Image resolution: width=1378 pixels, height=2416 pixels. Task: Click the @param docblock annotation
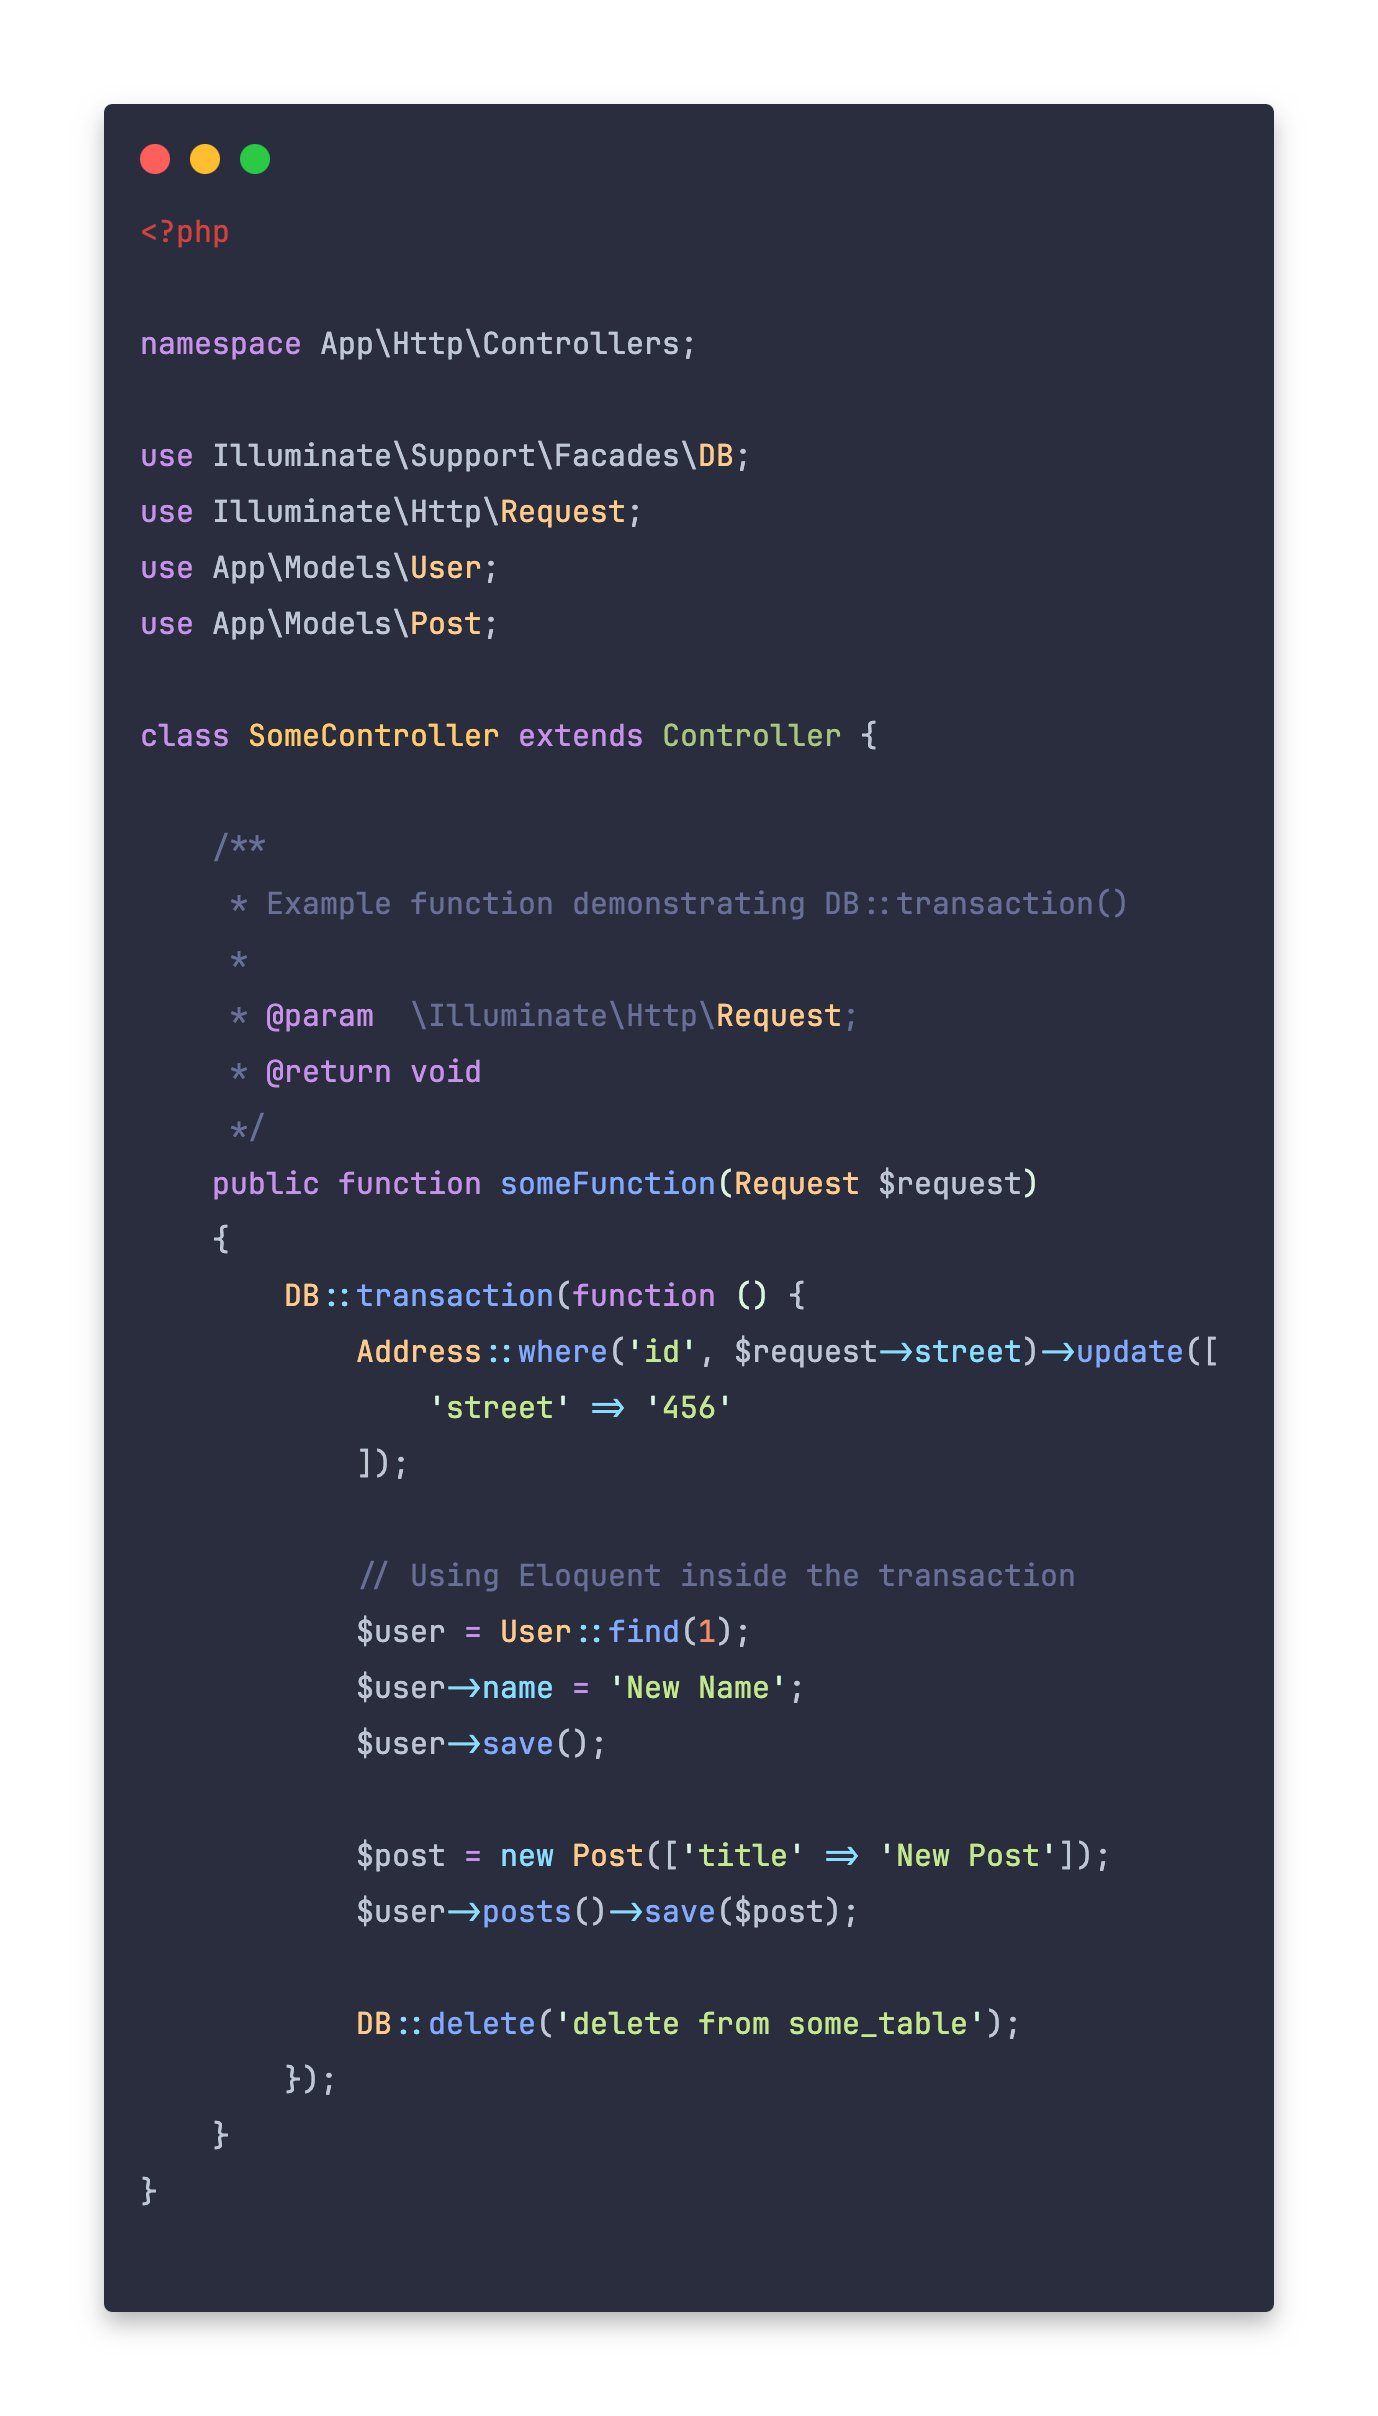[319, 1016]
